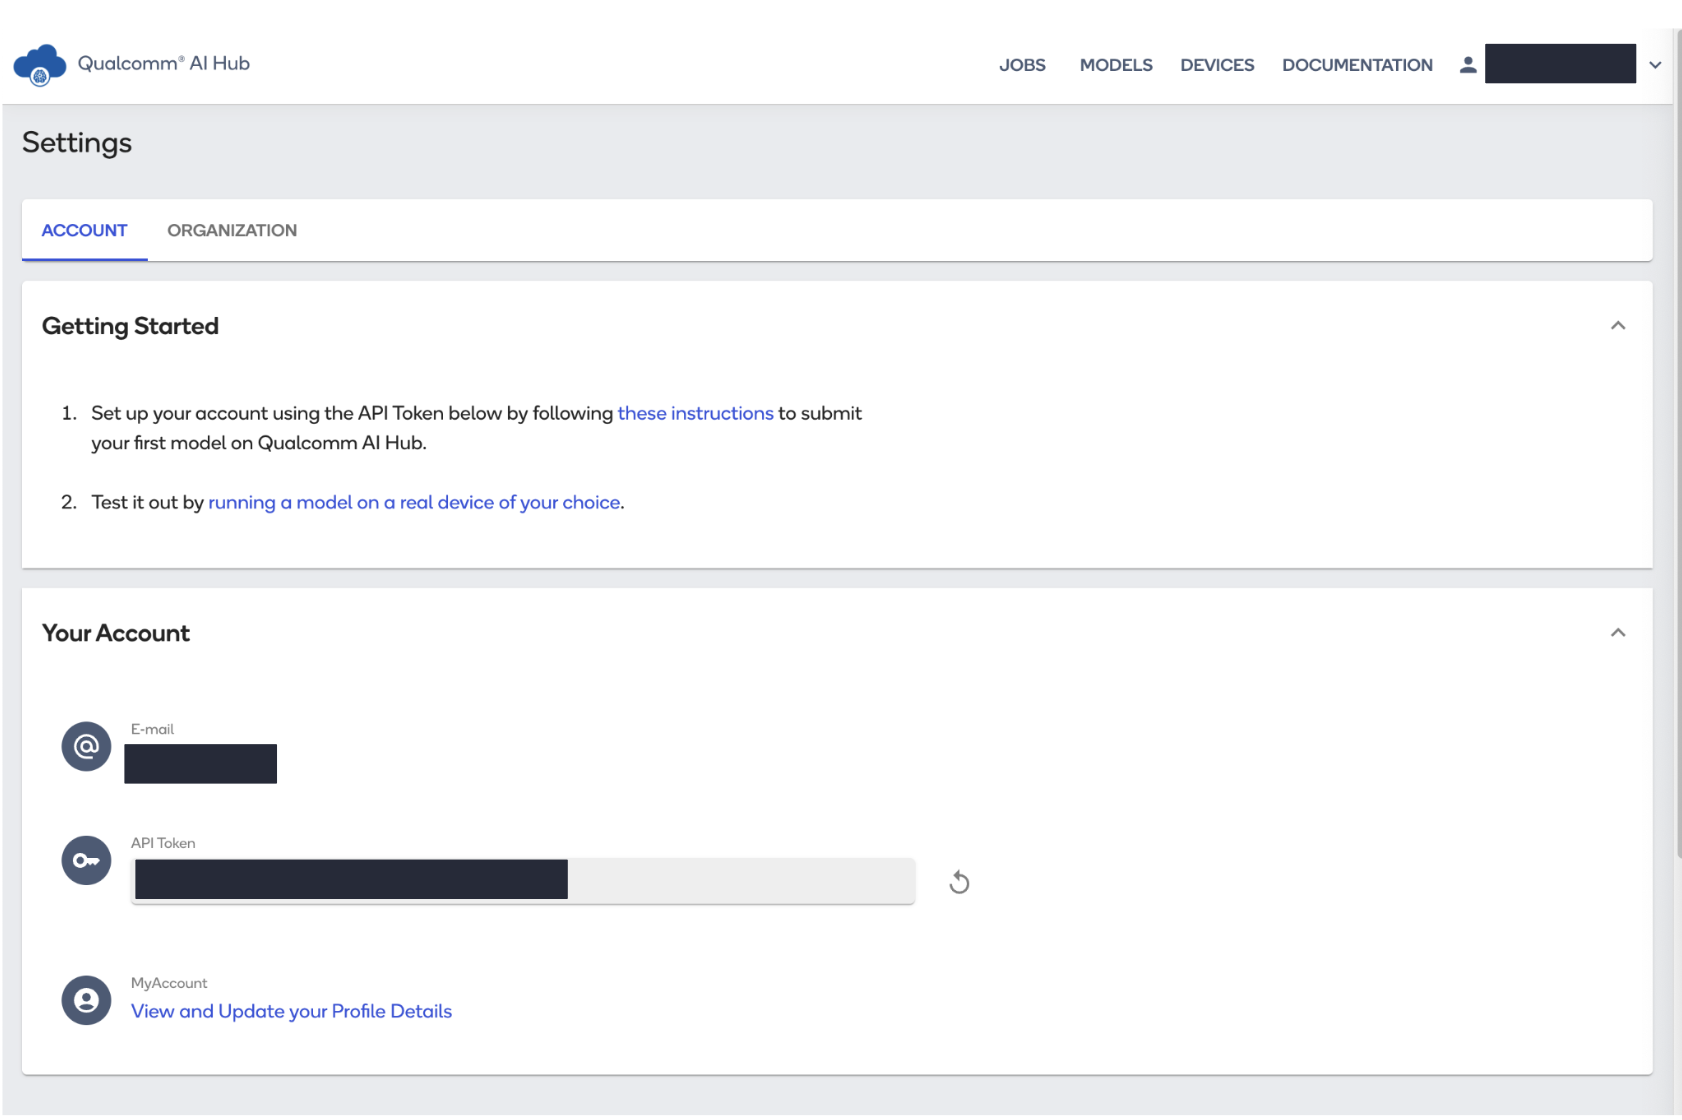The height and width of the screenshot is (1120, 1682).
Task: Click the Settings page title
Action: pos(77,143)
